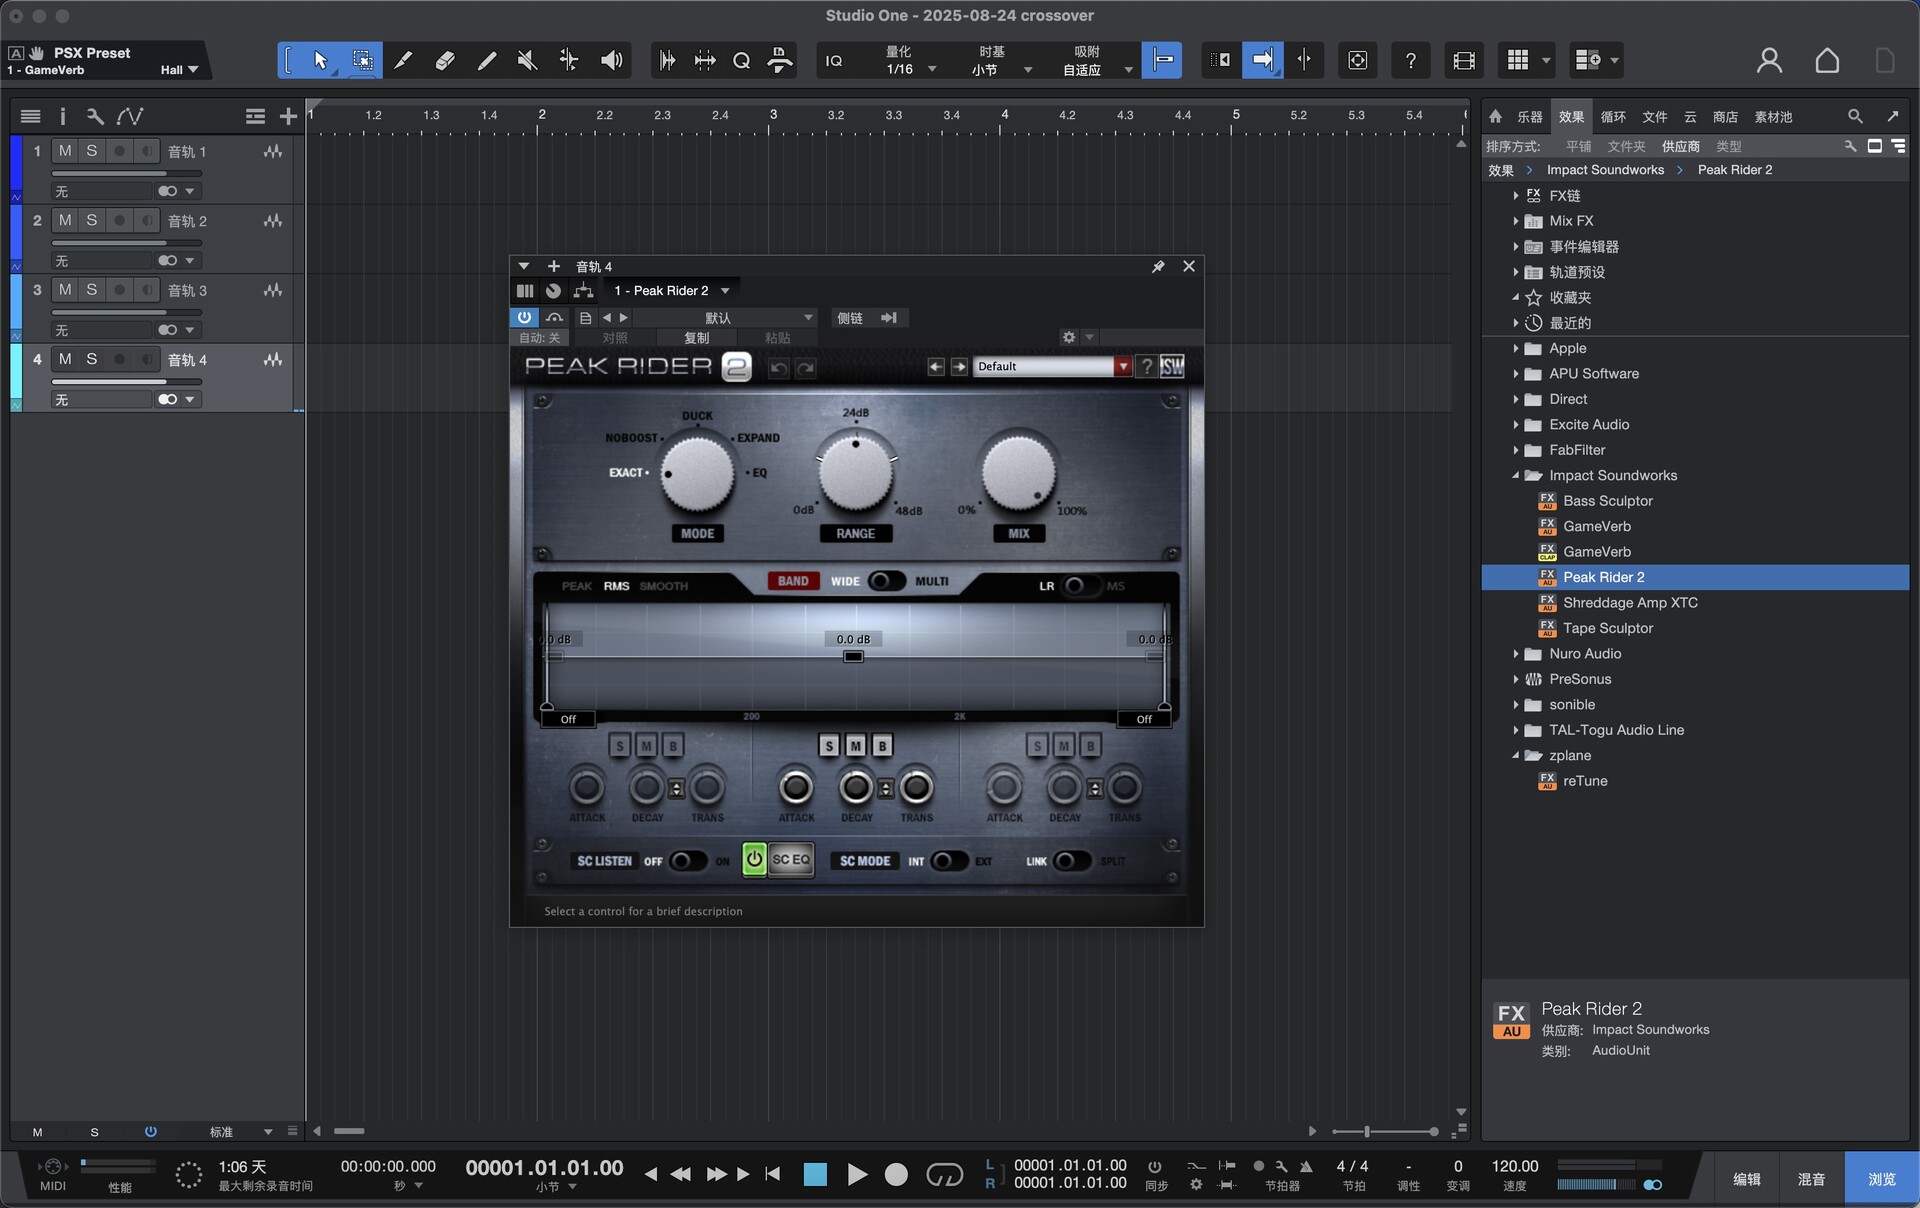Click the play transport button
This screenshot has height=1208, width=1920.
tap(857, 1174)
